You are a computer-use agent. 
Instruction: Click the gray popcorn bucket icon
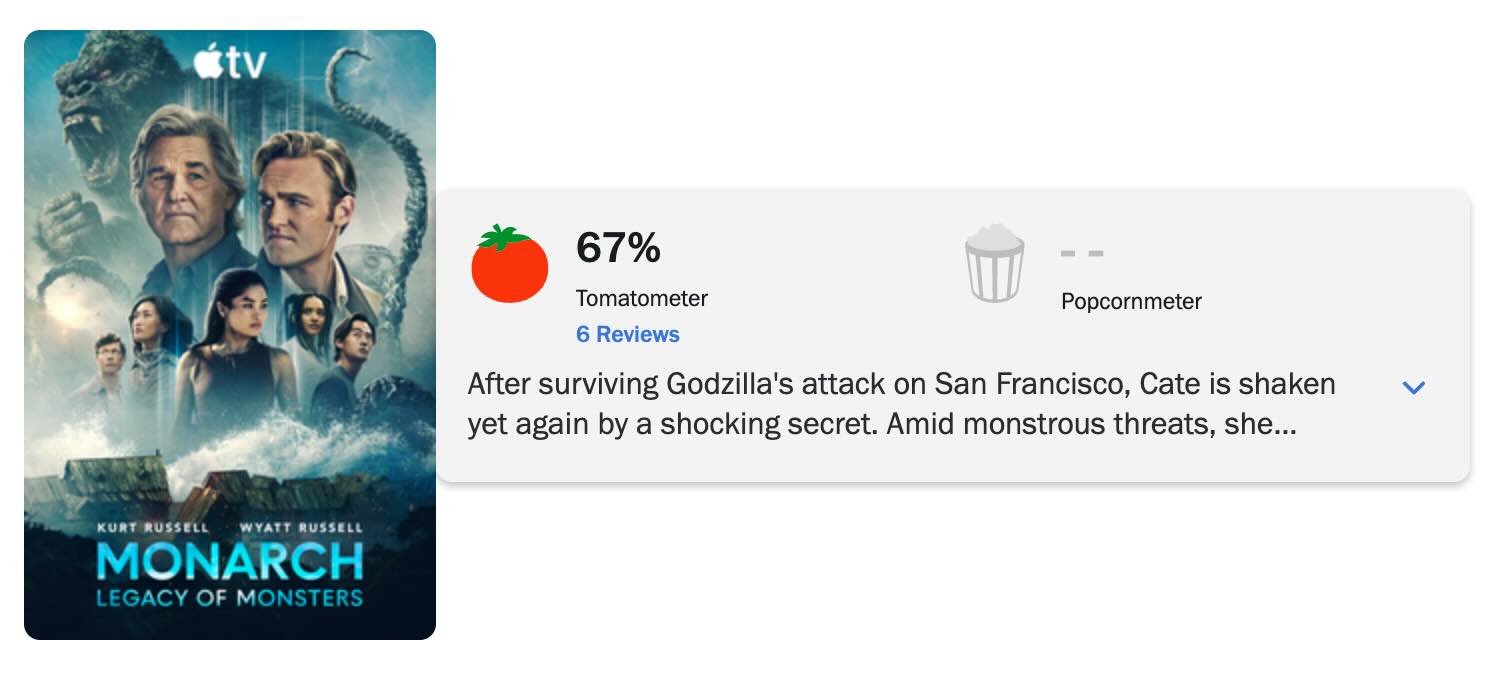tap(994, 265)
